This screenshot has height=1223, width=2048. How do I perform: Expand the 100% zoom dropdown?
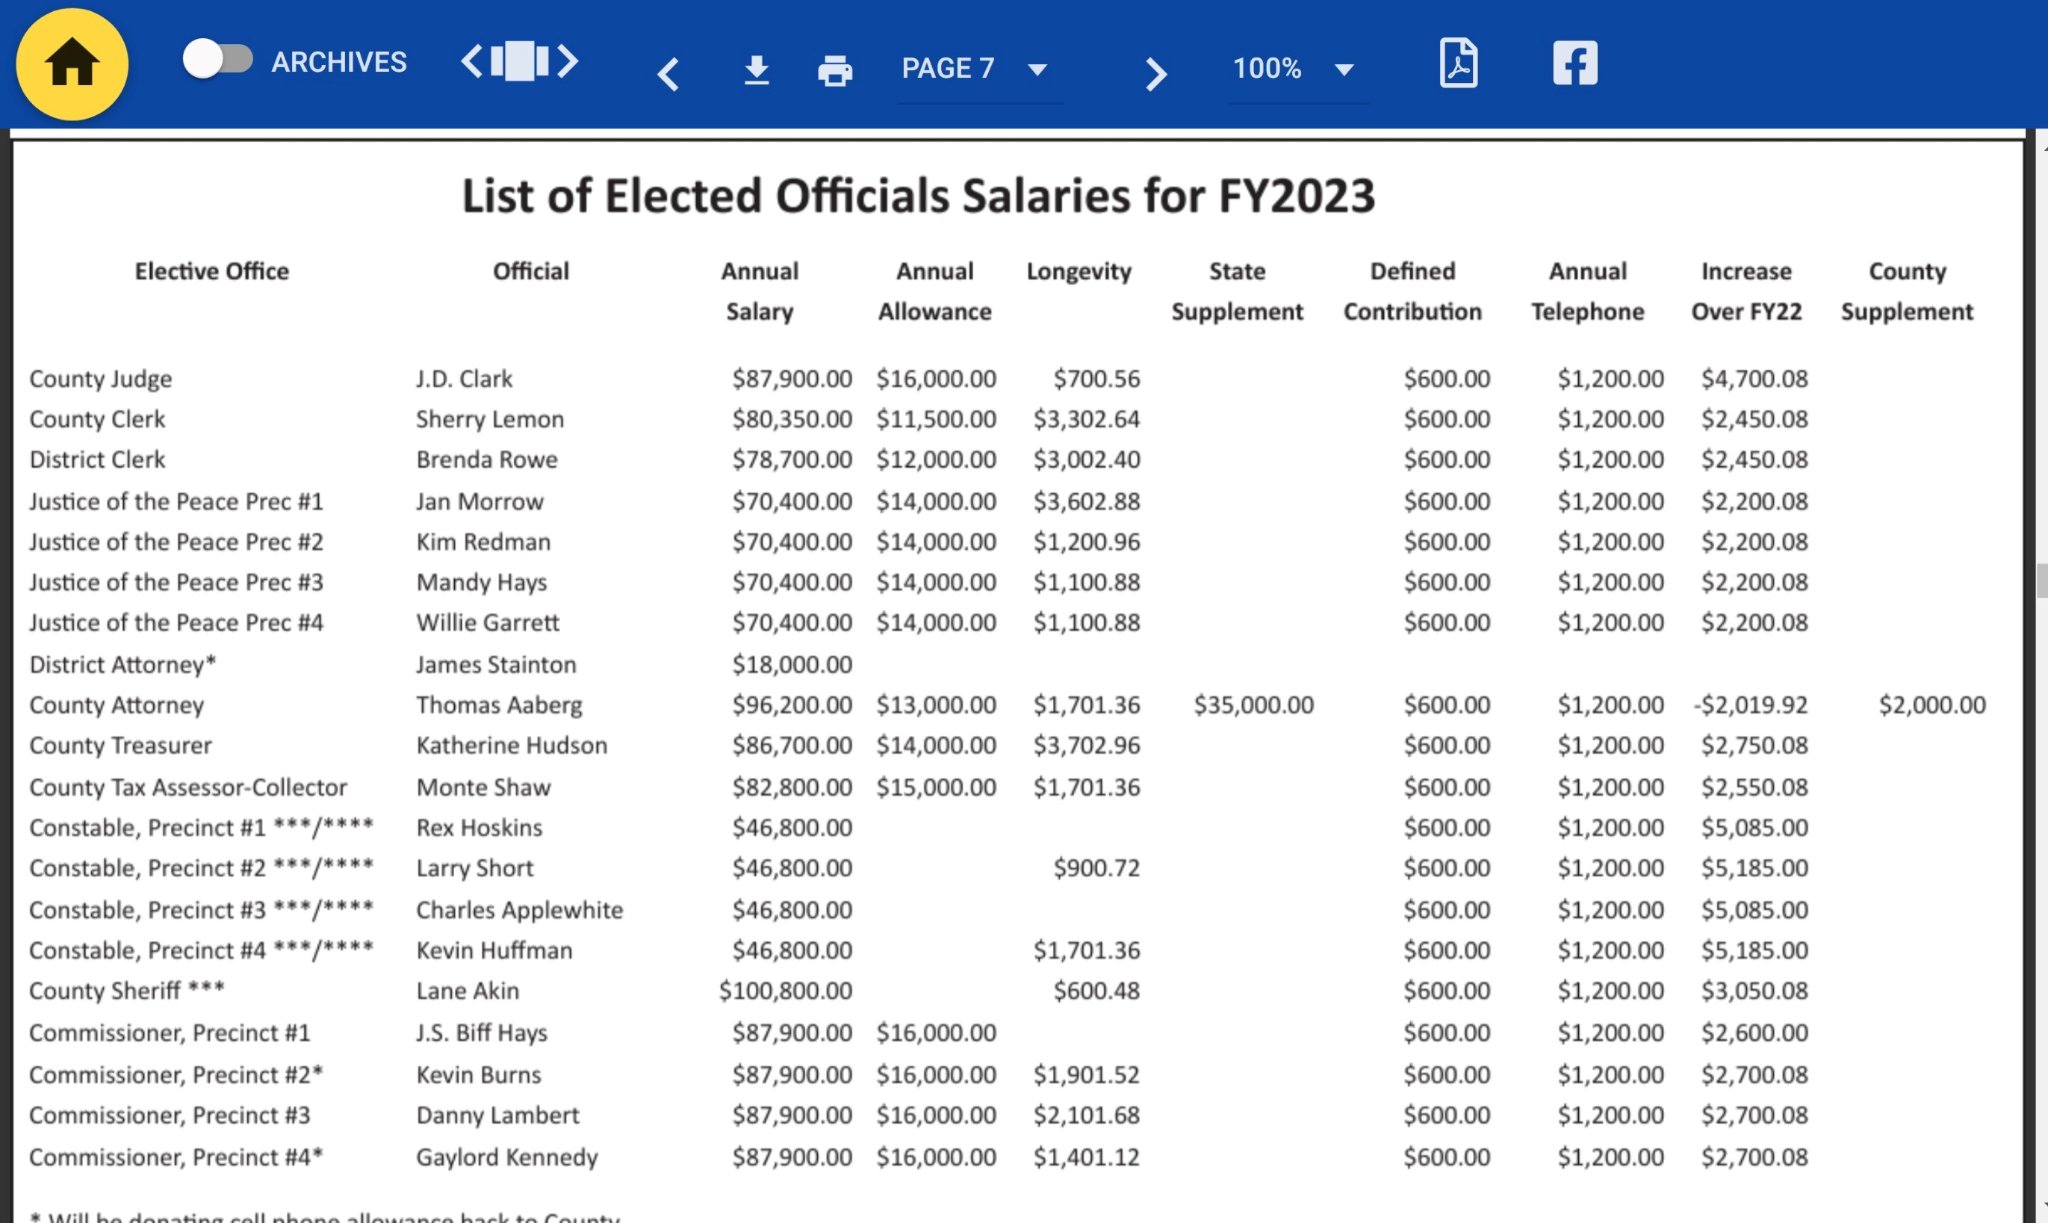[1295, 69]
